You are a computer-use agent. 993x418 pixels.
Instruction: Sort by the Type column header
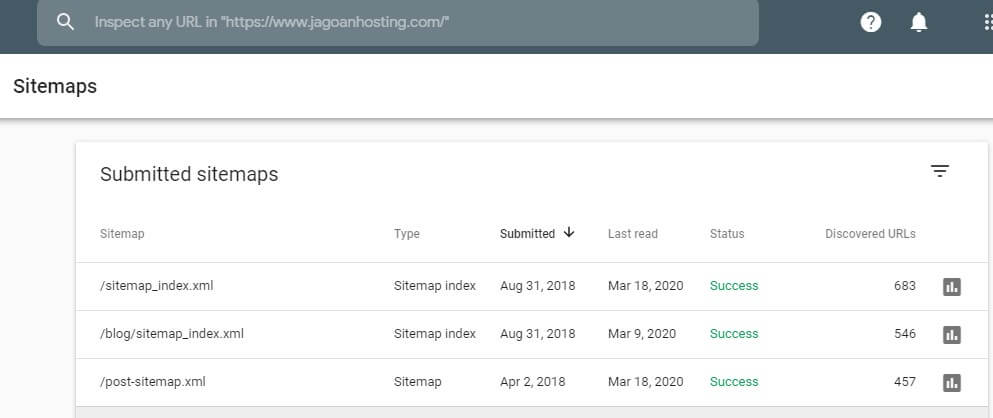407,234
